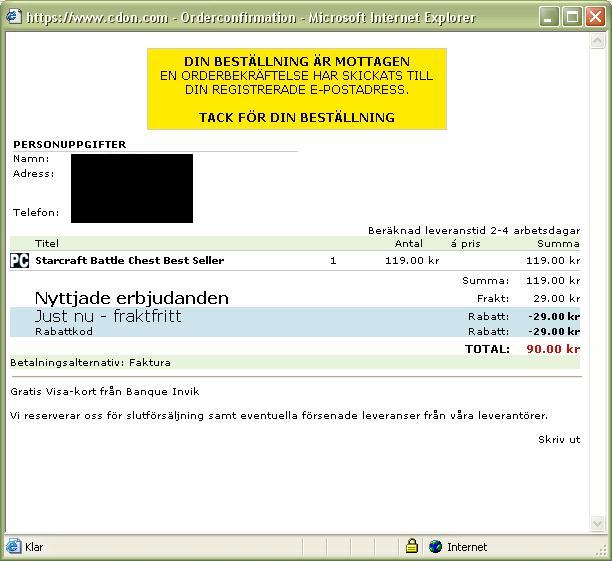Click the Just nu - fraktfritt offer

[x=108, y=316]
